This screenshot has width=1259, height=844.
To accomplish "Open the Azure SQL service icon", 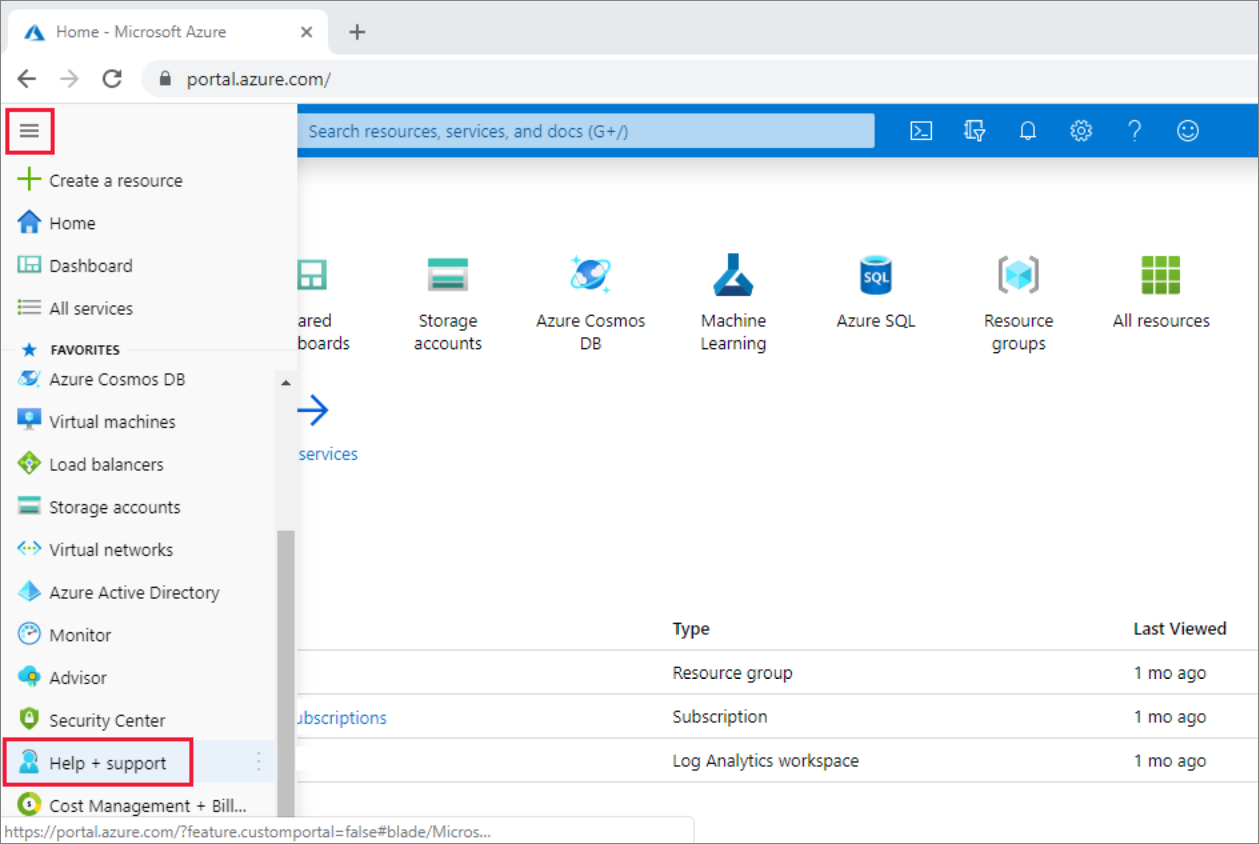I will tap(875, 275).
